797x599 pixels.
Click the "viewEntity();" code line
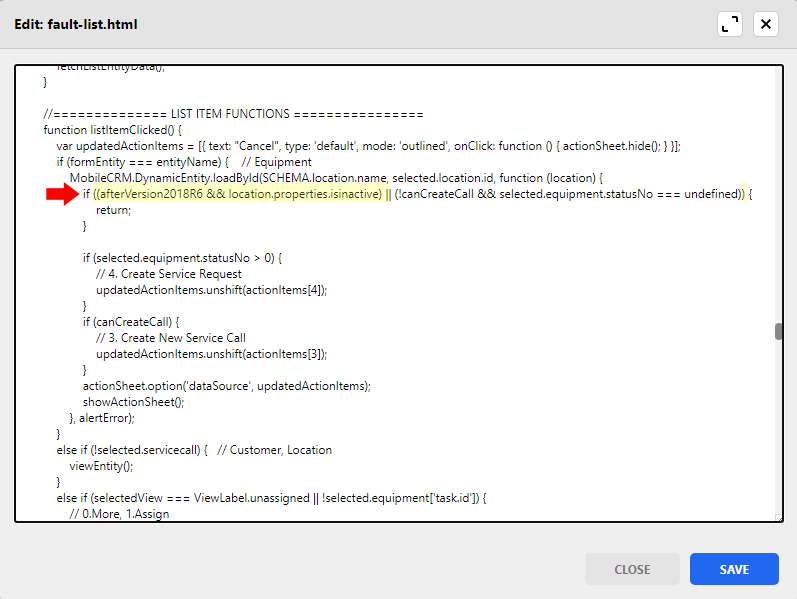[x=100, y=466]
